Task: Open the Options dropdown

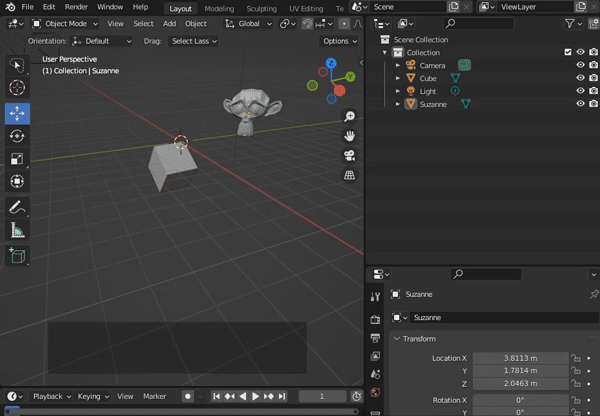Action: pos(339,41)
